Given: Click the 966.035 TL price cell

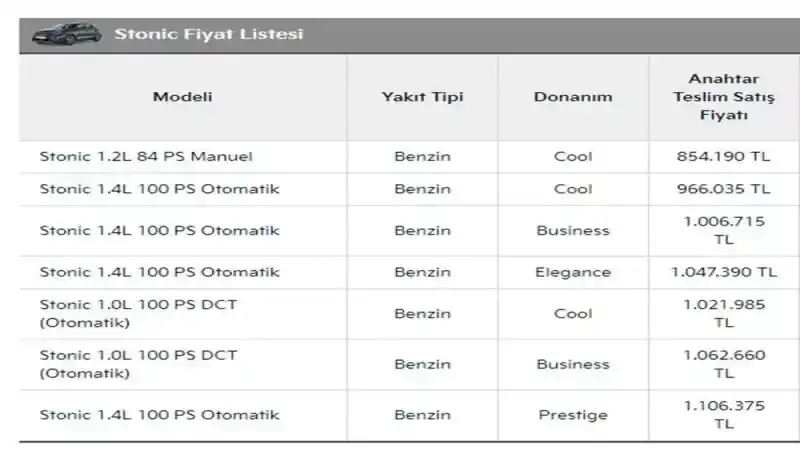Looking at the screenshot, I should (723, 189).
